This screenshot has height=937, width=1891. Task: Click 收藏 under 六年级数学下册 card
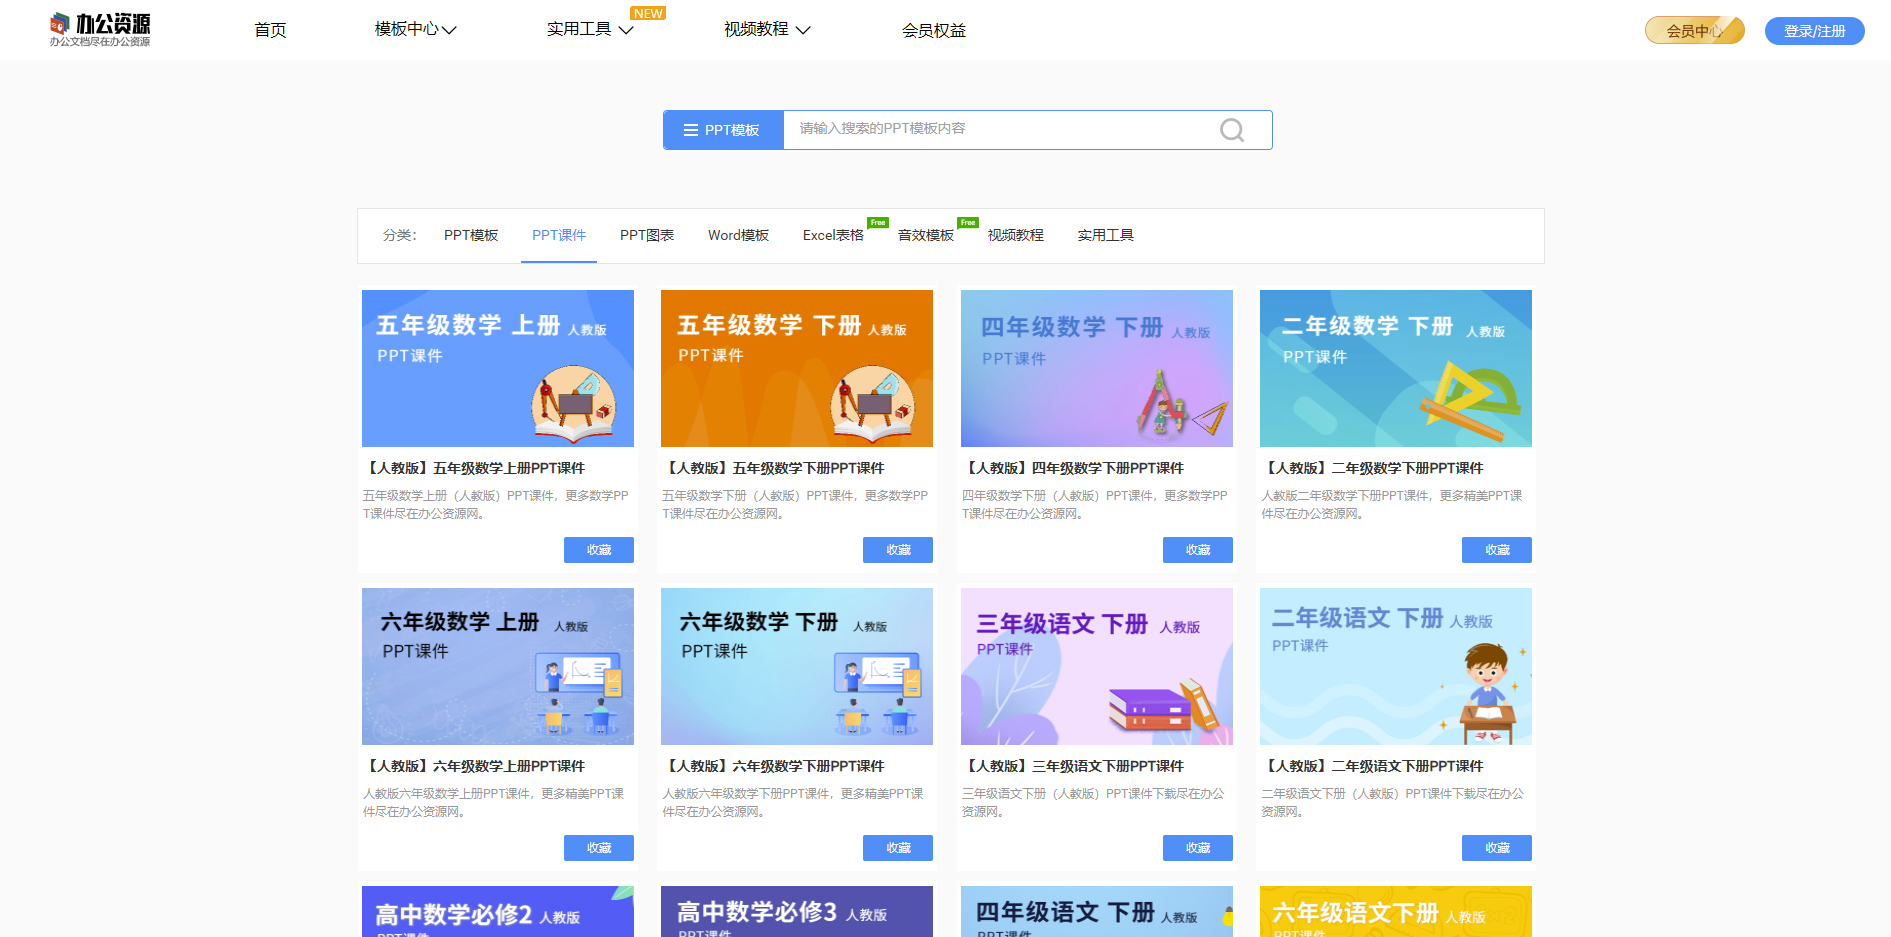coord(898,848)
